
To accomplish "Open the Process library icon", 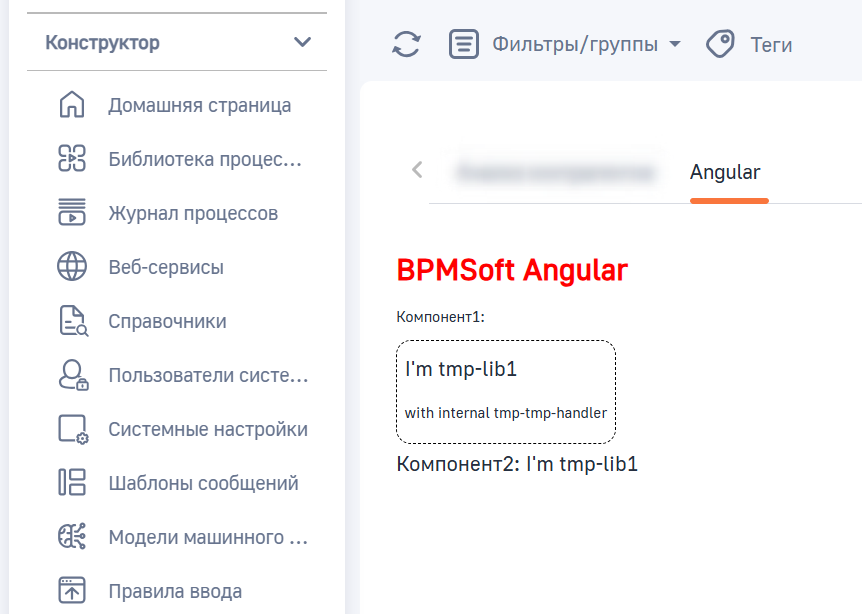I will point(72,159).
